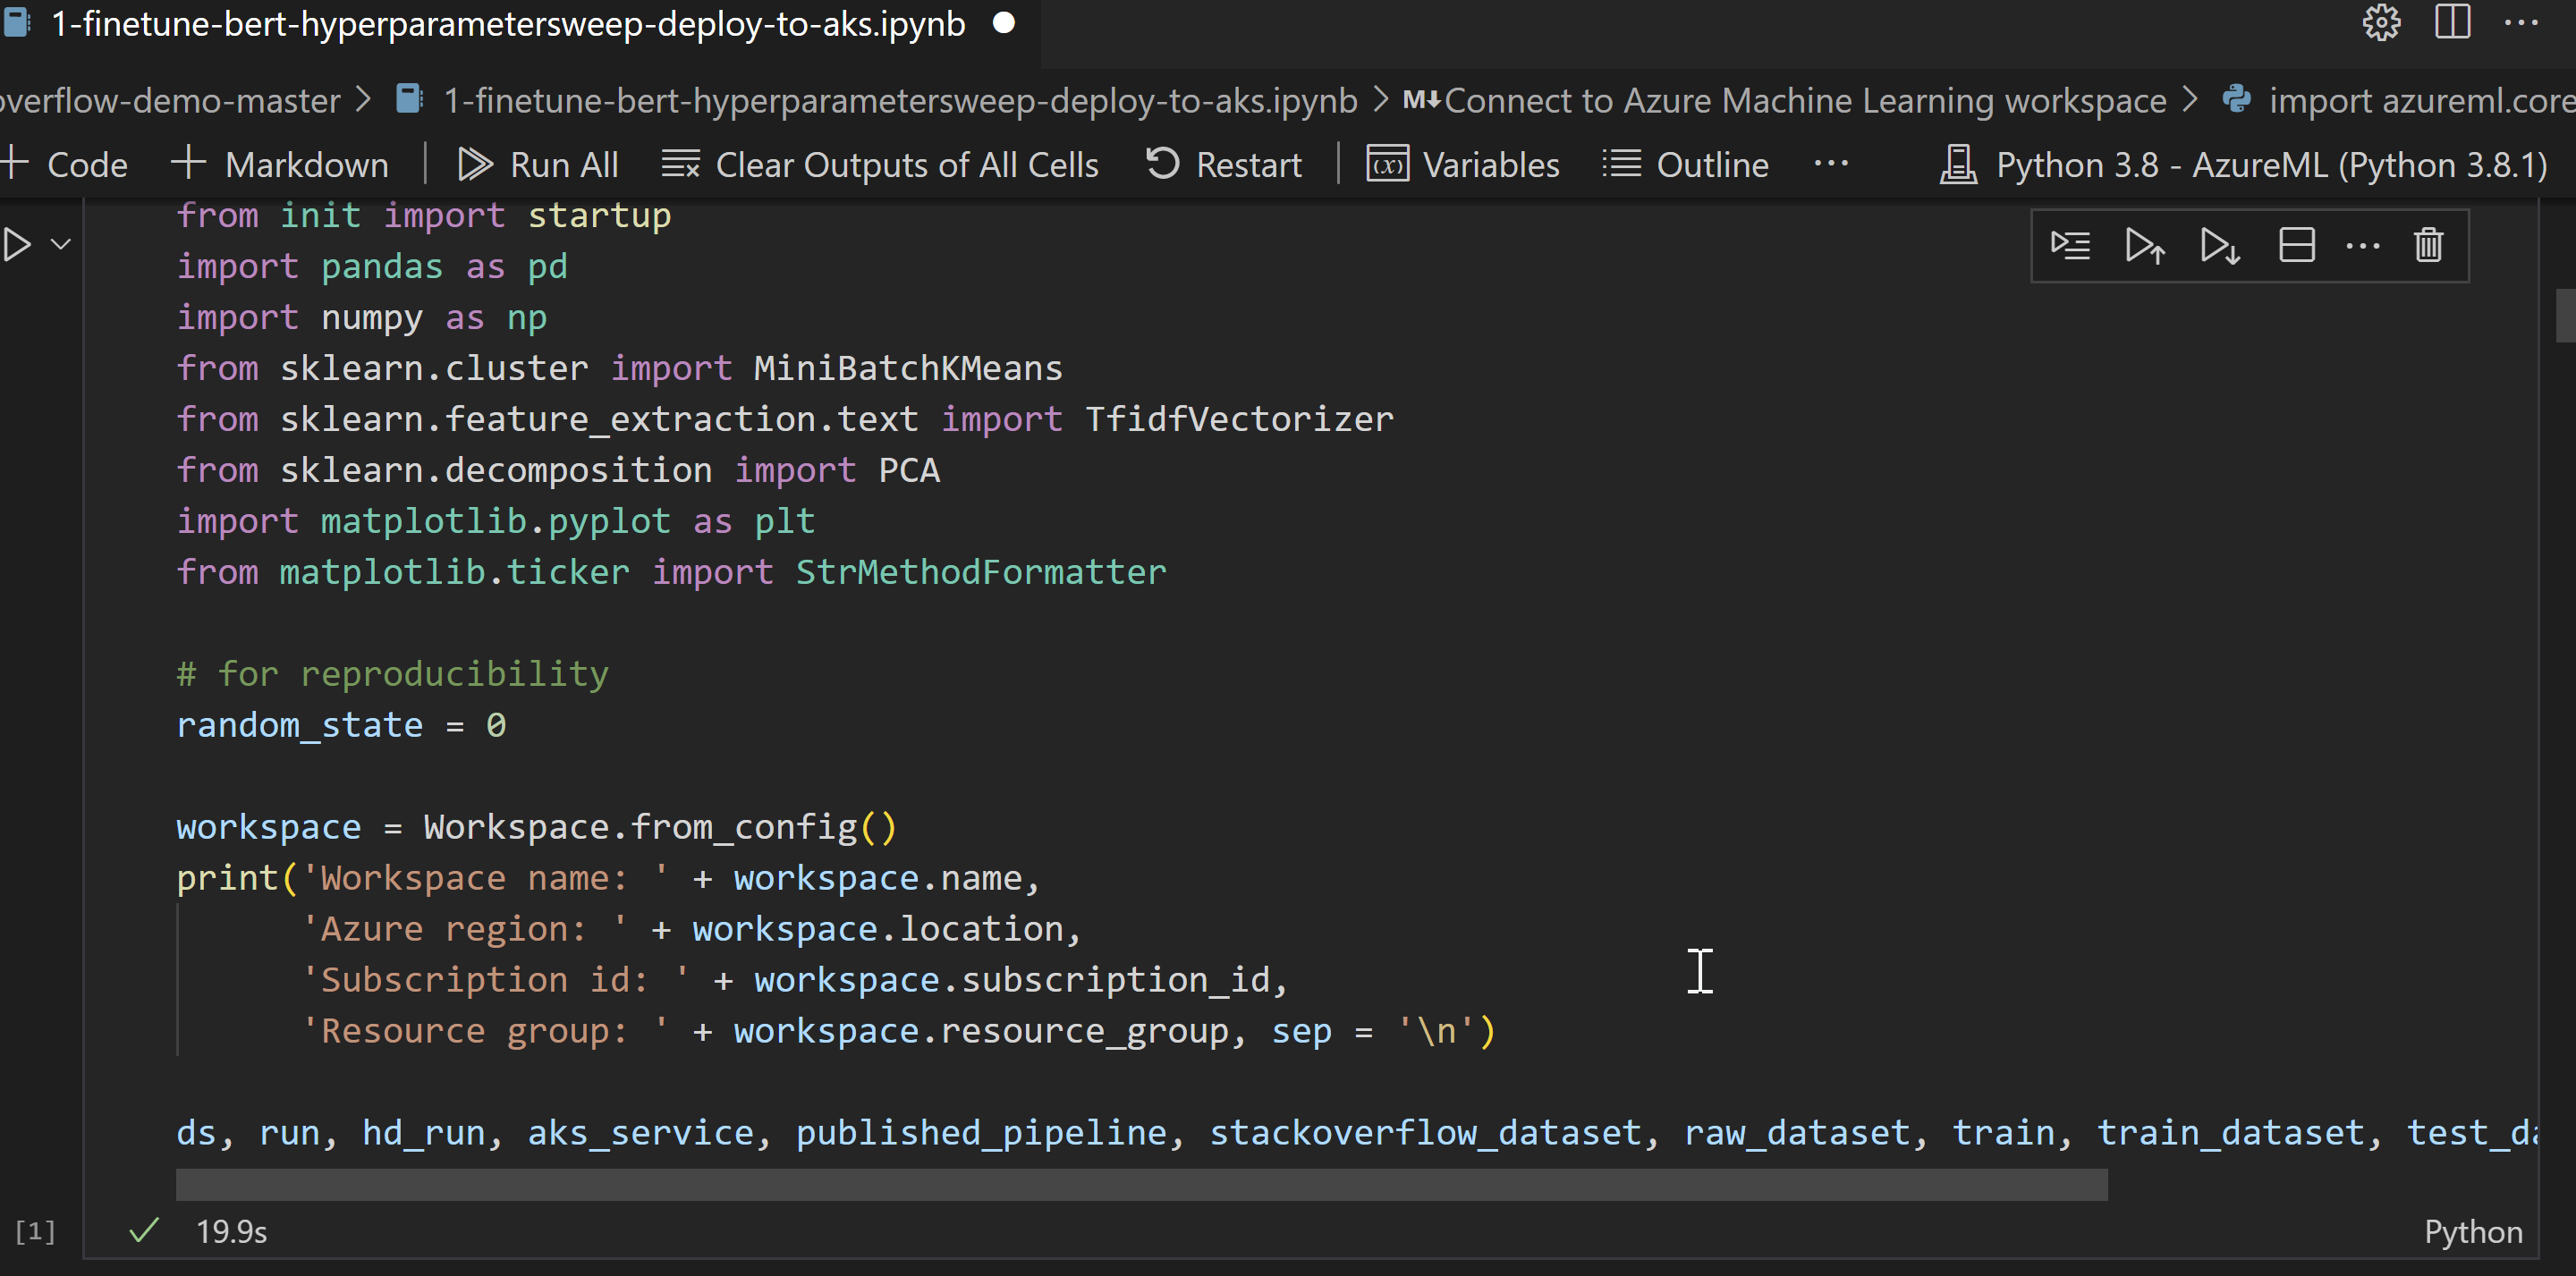Screen dimensions: 2576x1276
Task: Click execution count [1] label
Action: [x=35, y=1231]
